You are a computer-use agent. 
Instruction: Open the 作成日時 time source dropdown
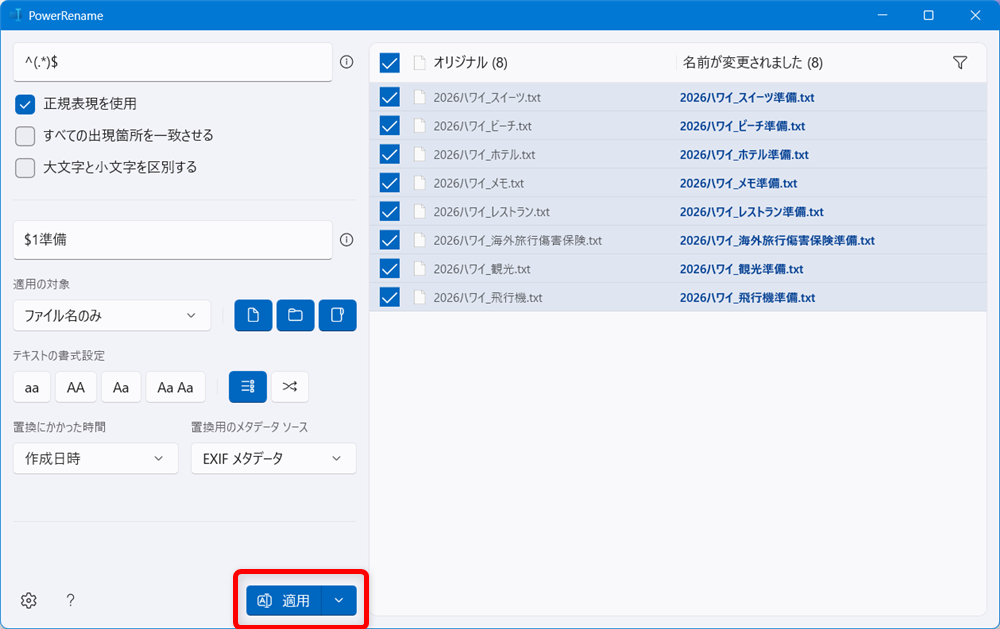(95, 458)
